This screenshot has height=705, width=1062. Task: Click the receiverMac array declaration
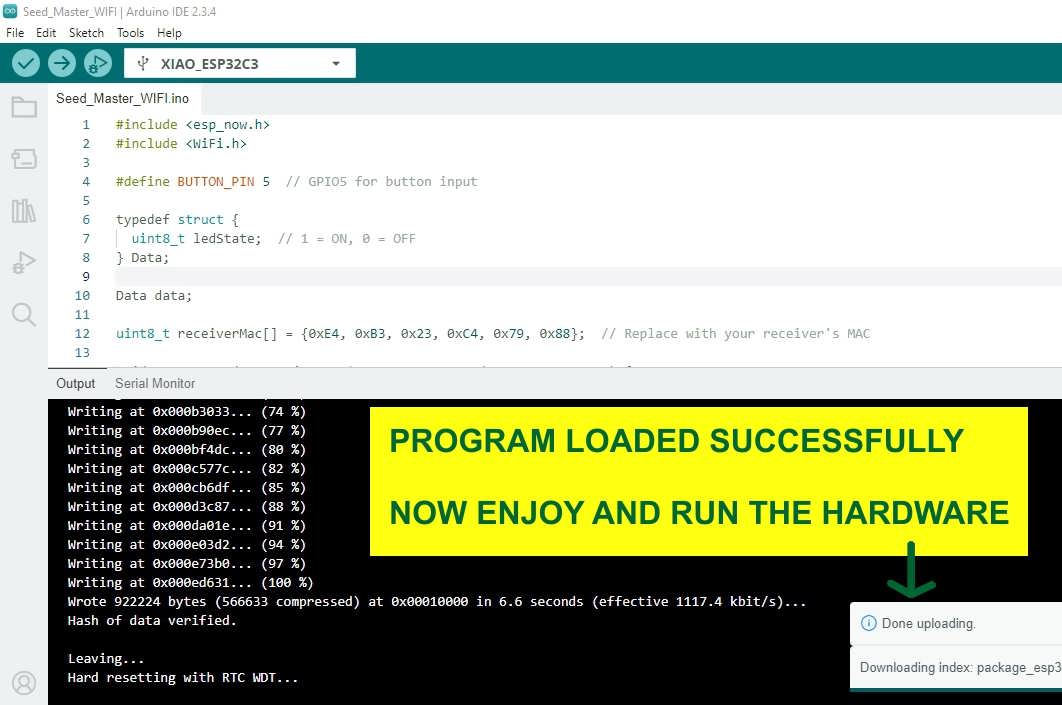click(x=350, y=333)
